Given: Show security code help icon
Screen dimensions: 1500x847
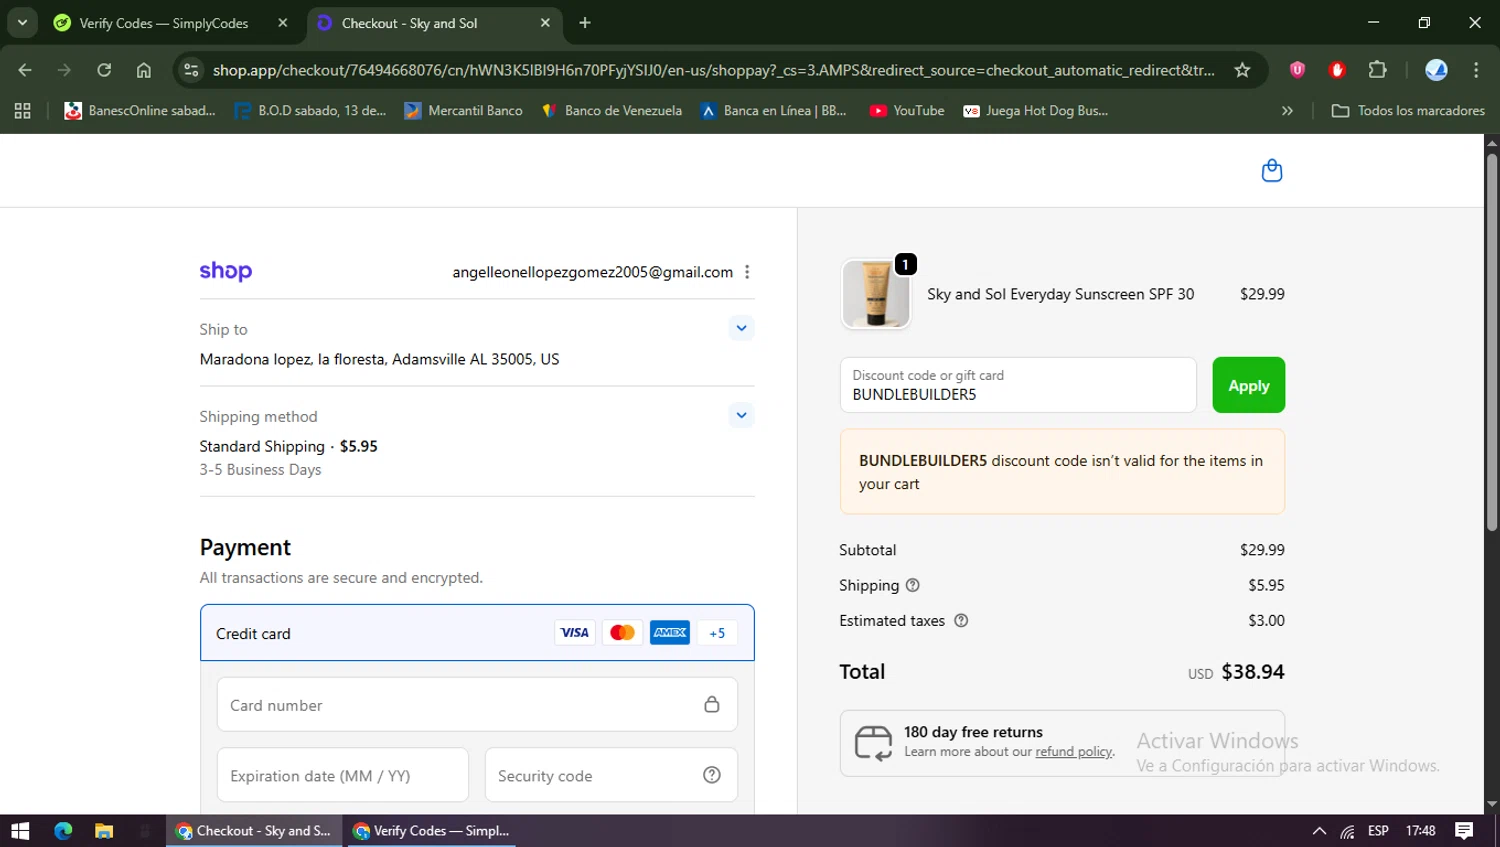Looking at the screenshot, I should (x=712, y=775).
